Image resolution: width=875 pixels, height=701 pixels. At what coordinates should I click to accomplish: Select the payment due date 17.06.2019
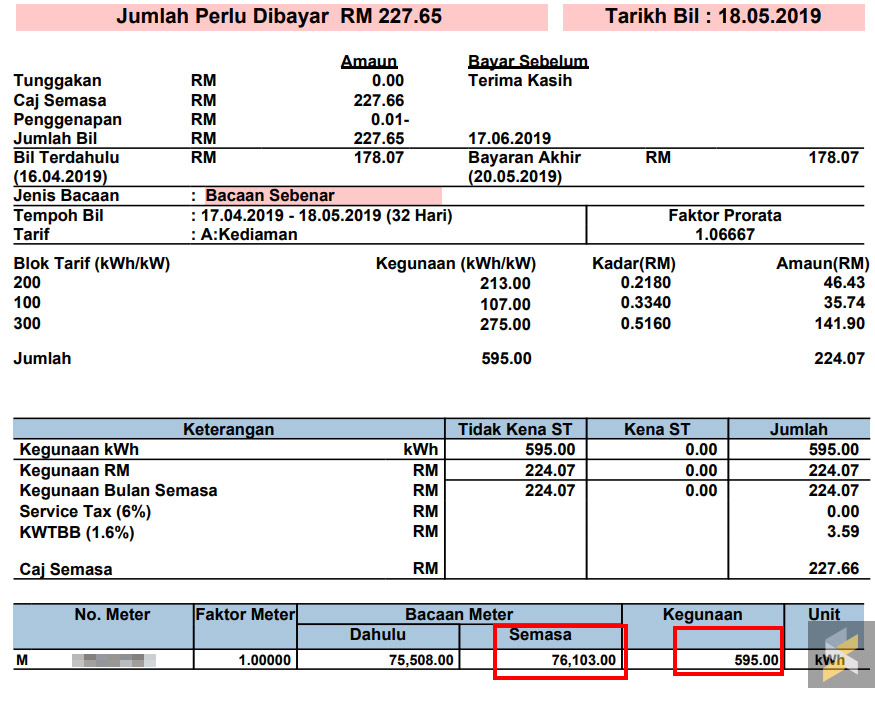509,139
